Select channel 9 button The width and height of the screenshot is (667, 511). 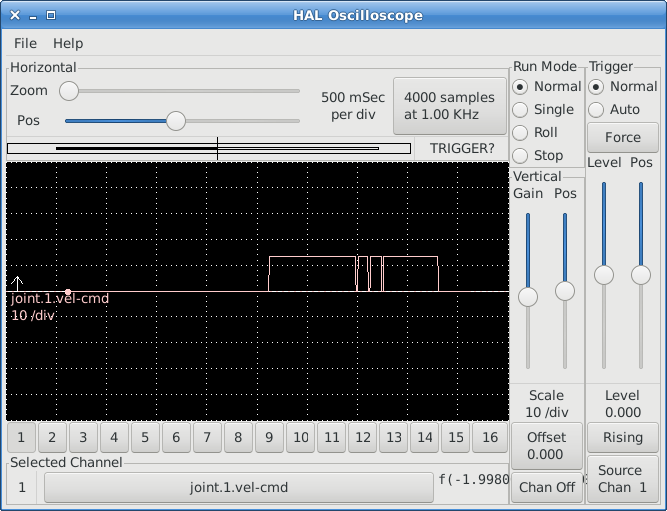269,437
